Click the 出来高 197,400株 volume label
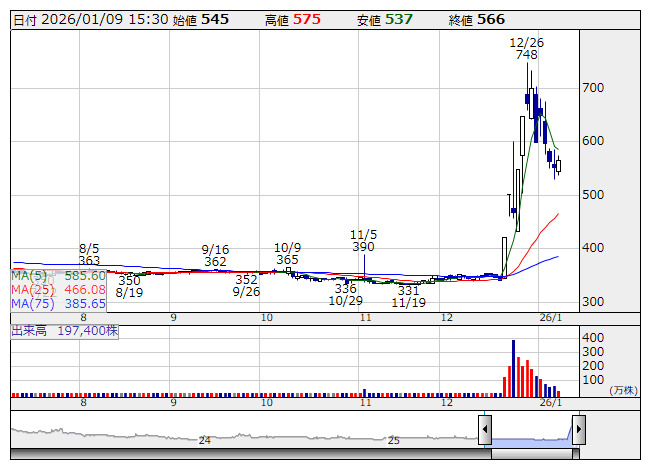 click(x=65, y=329)
